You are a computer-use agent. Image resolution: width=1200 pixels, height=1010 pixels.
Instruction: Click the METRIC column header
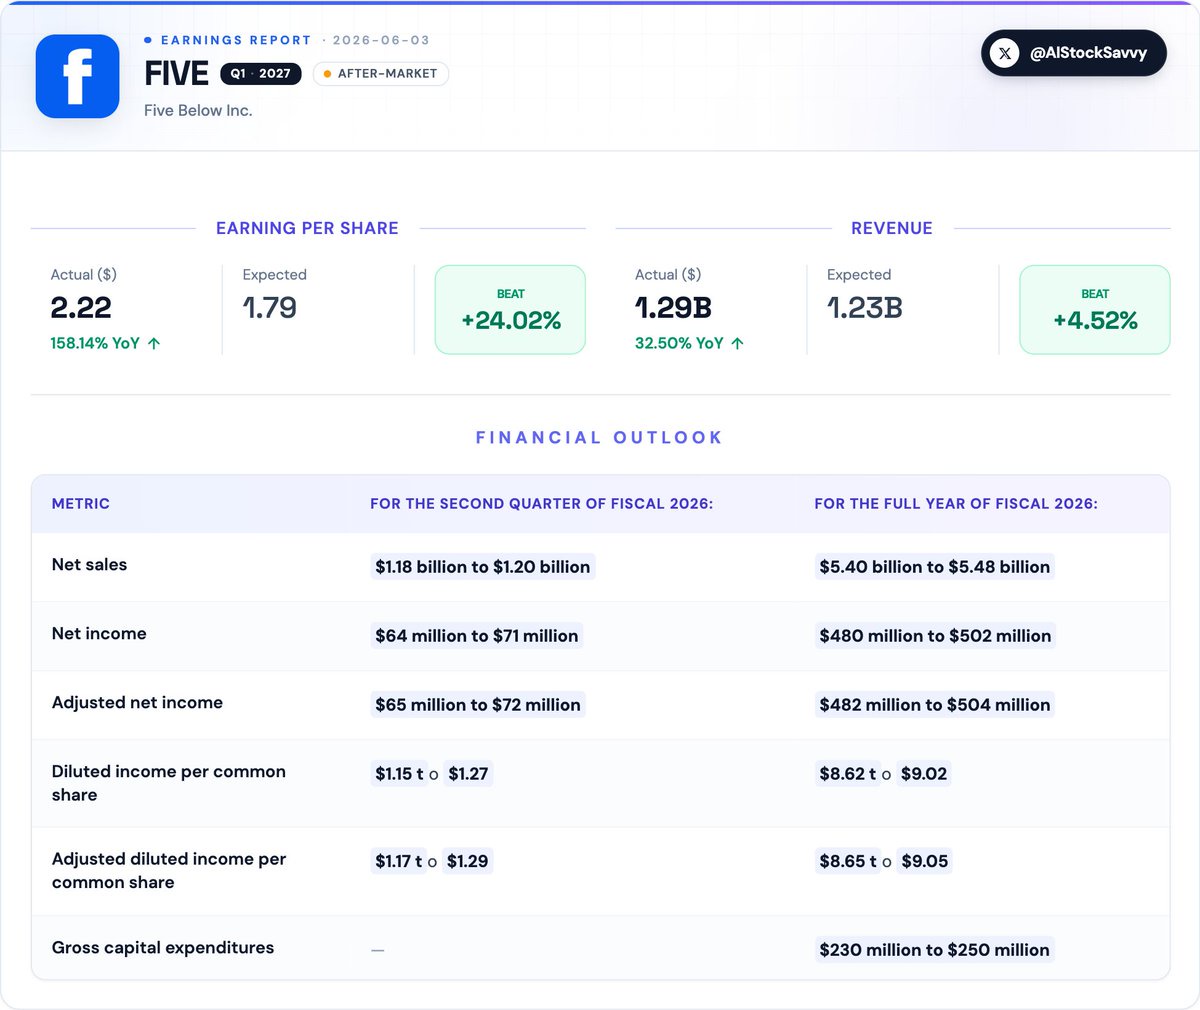[81, 504]
